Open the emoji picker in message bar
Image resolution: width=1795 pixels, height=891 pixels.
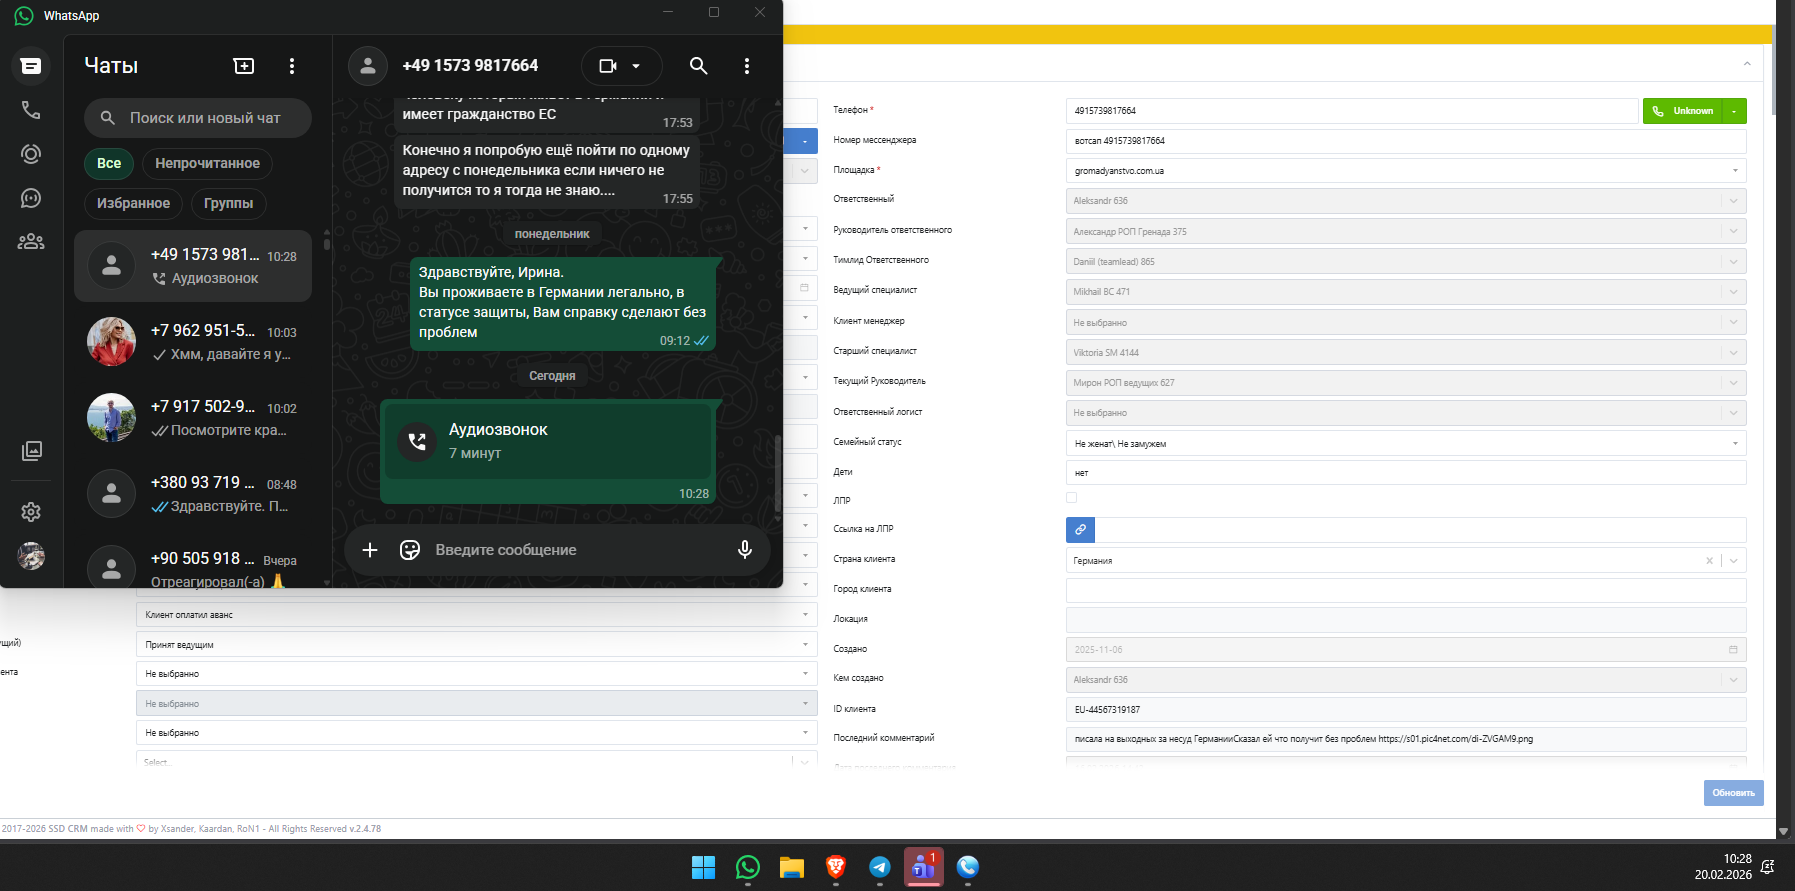point(410,550)
